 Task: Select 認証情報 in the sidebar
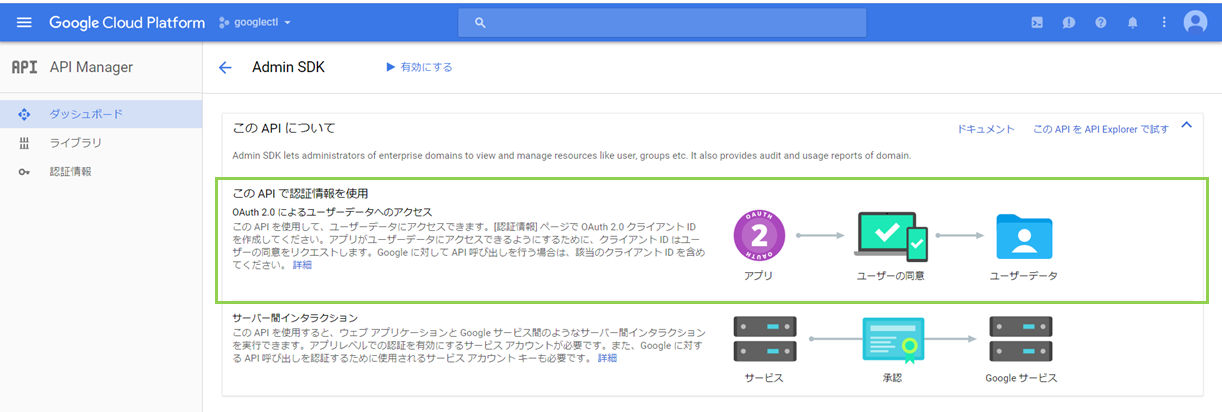pyautogui.click(x=101, y=172)
